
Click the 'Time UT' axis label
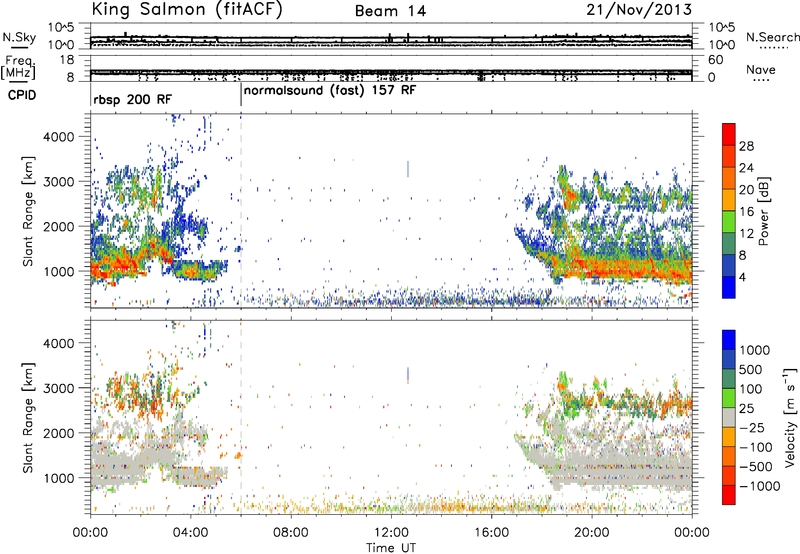391,548
